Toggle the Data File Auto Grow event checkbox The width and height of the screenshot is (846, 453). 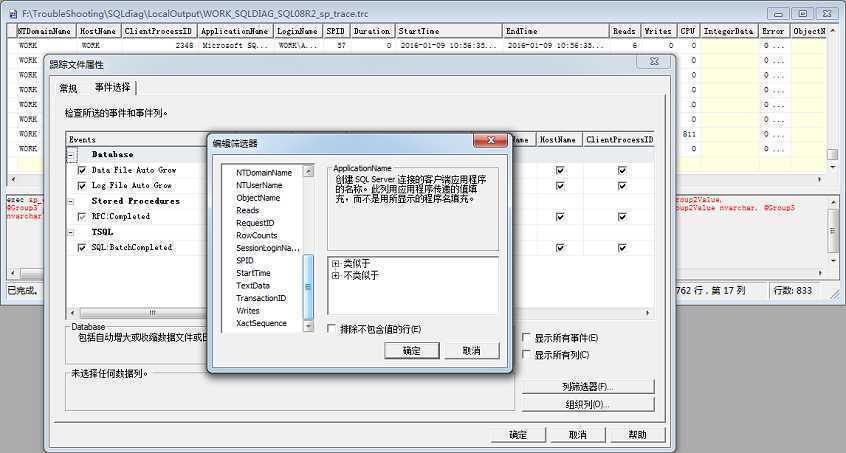coord(82,170)
